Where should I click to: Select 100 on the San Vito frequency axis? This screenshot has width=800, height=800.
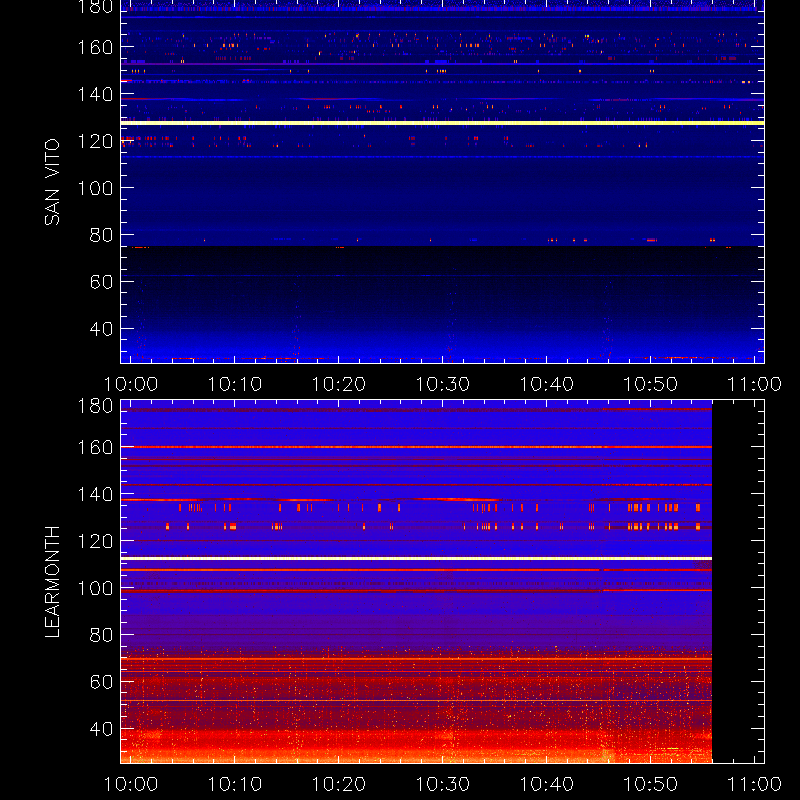pos(95,188)
